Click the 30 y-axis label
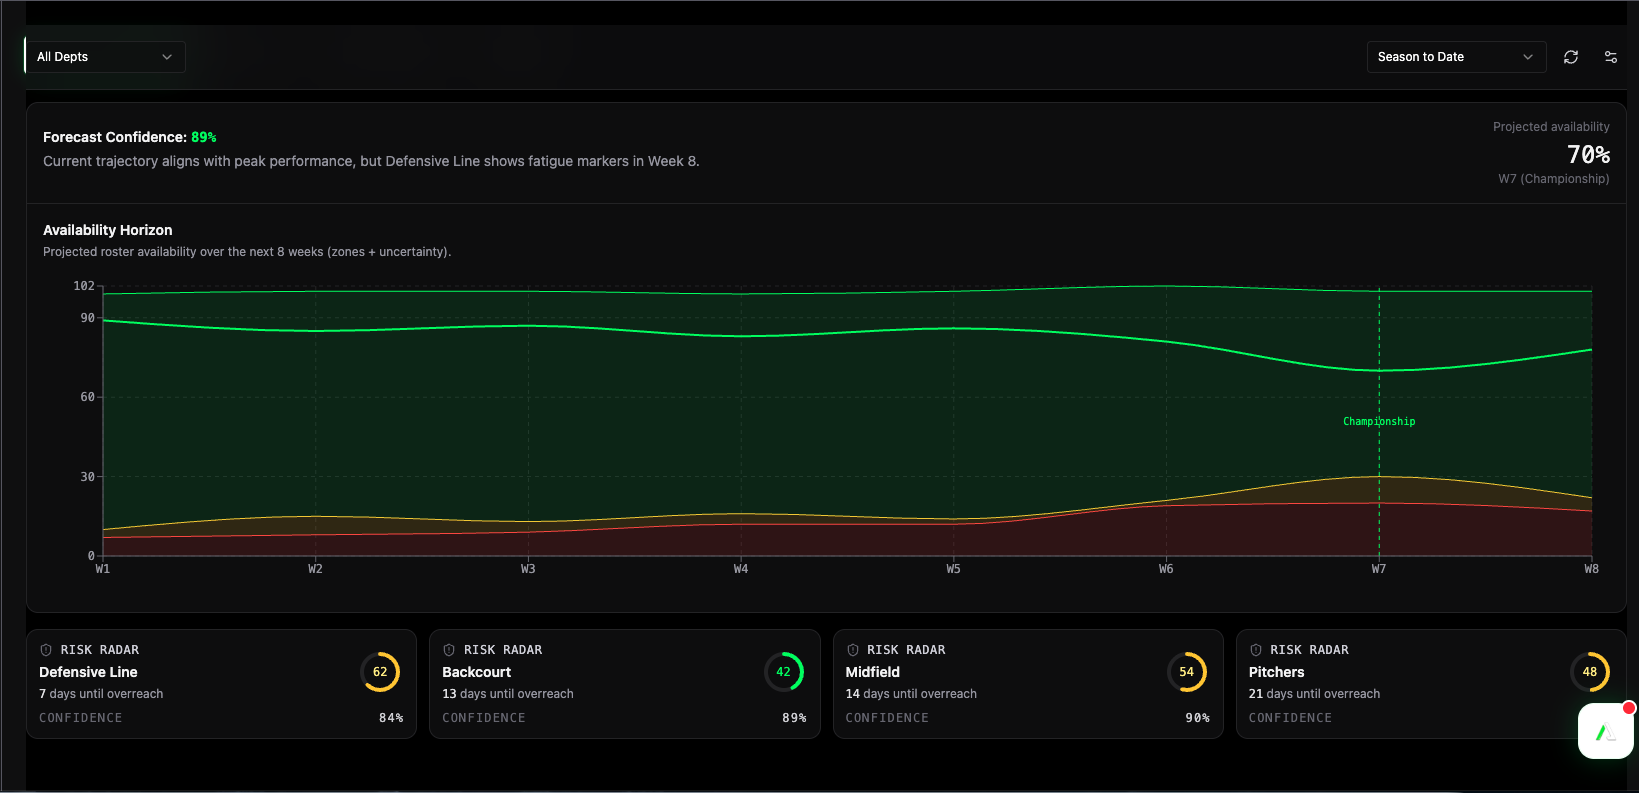Screen dimensions: 1639x793 tap(88, 477)
